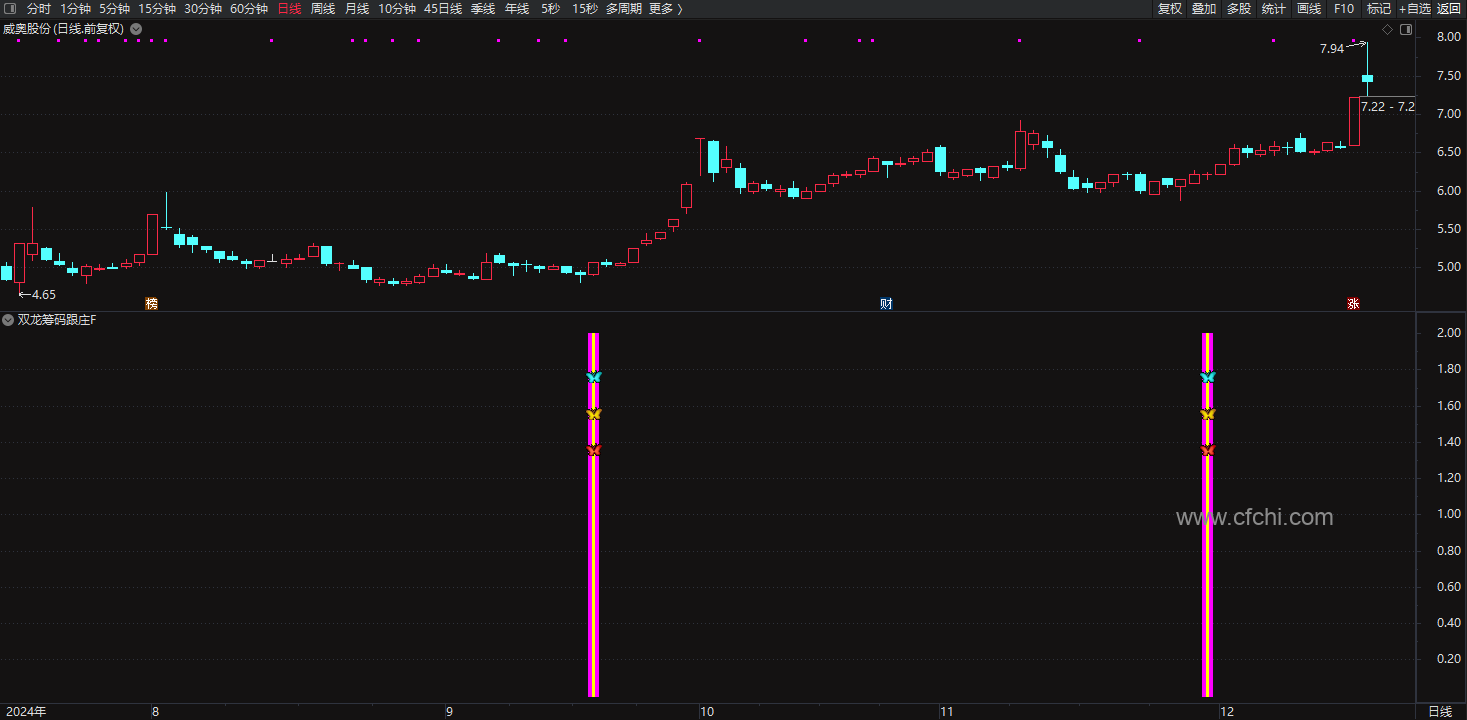The image size is (1467, 720).
Task: Click the 返回 back button
Action: click(x=1449, y=9)
